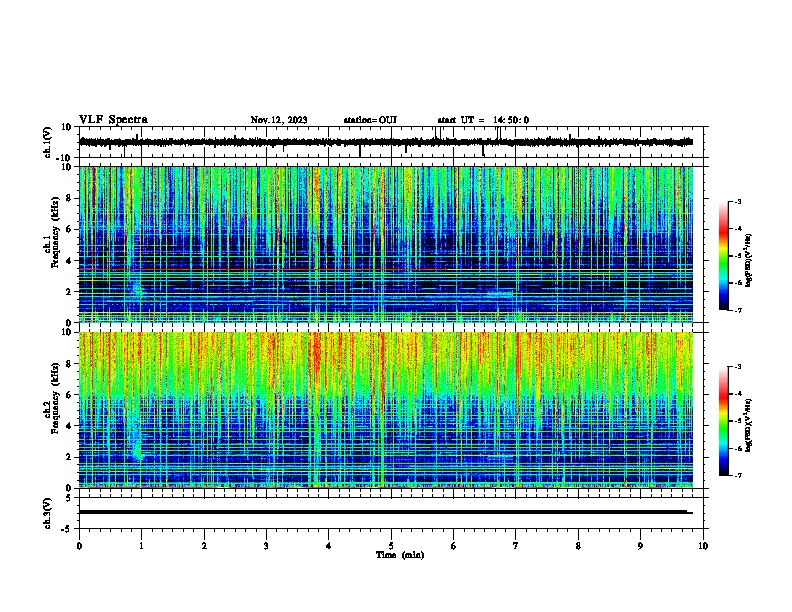Click the "ch.2 Frequency (kHz)" axis label
This screenshot has height=612, width=792.
click(x=52, y=398)
